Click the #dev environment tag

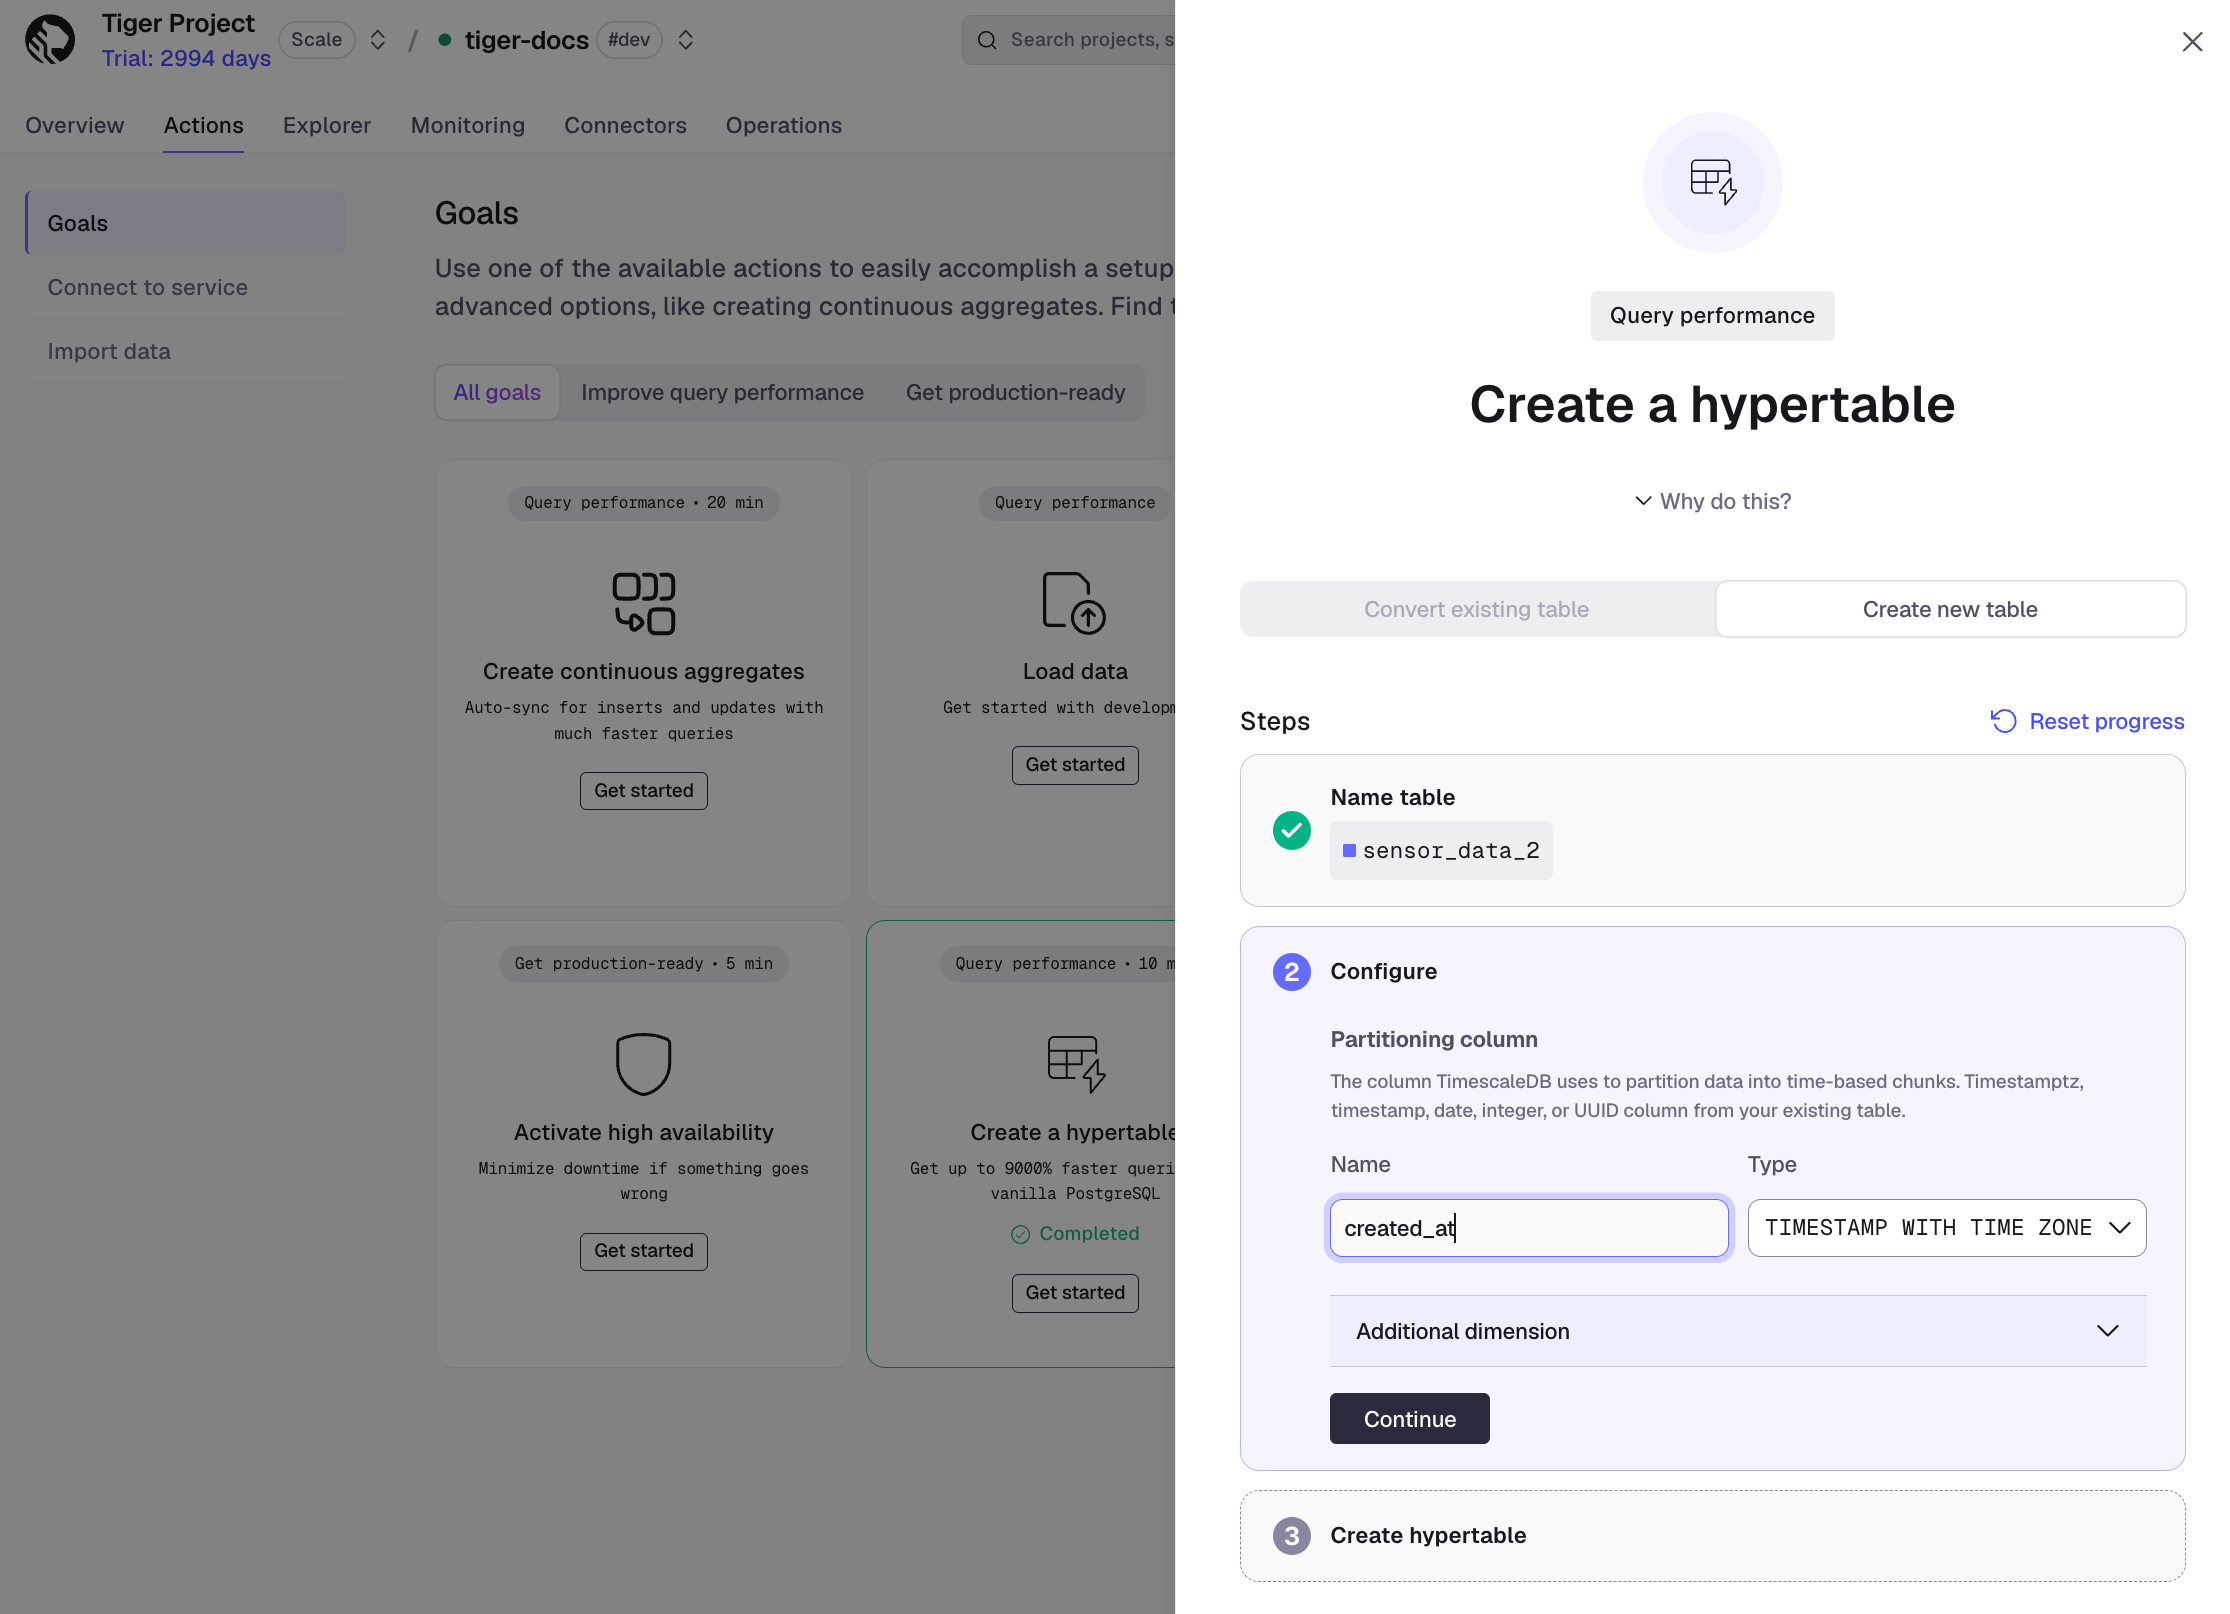click(x=629, y=40)
